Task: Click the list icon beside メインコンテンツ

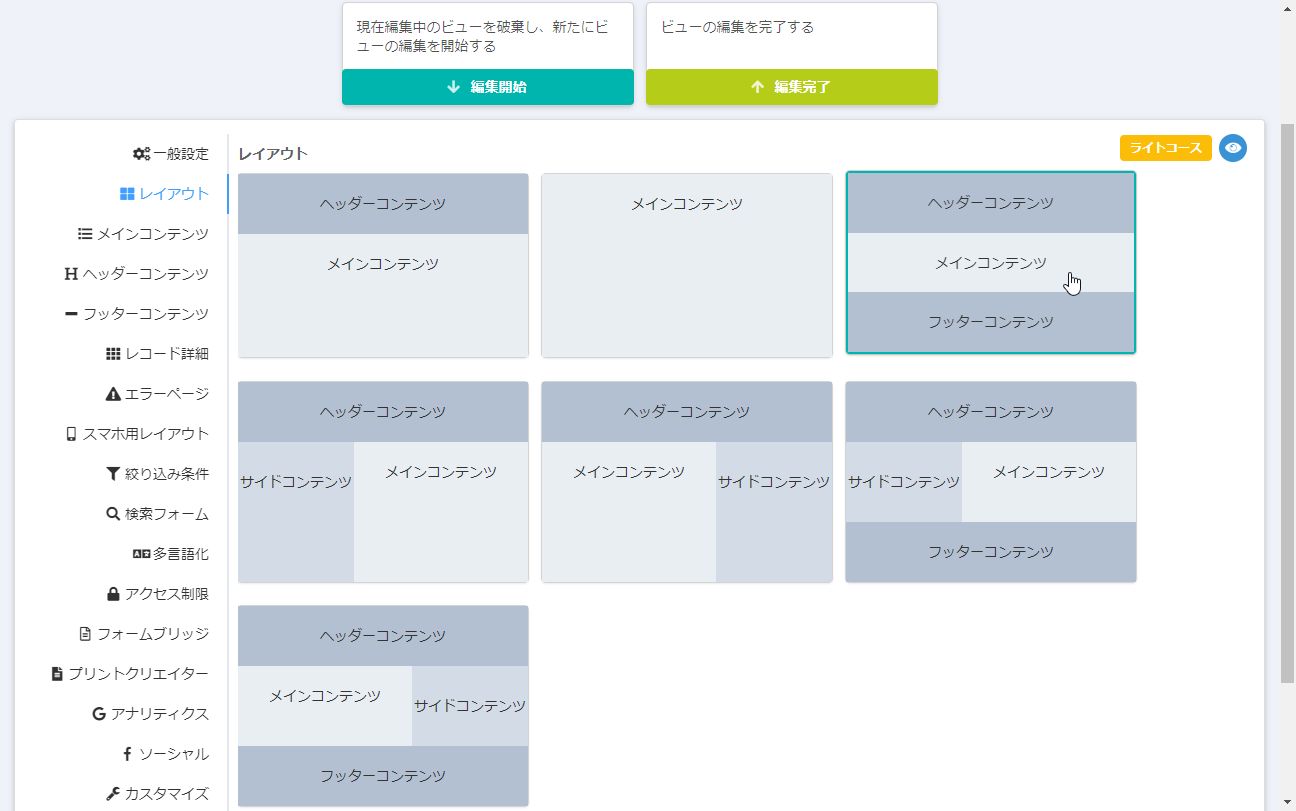Action: pos(85,234)
